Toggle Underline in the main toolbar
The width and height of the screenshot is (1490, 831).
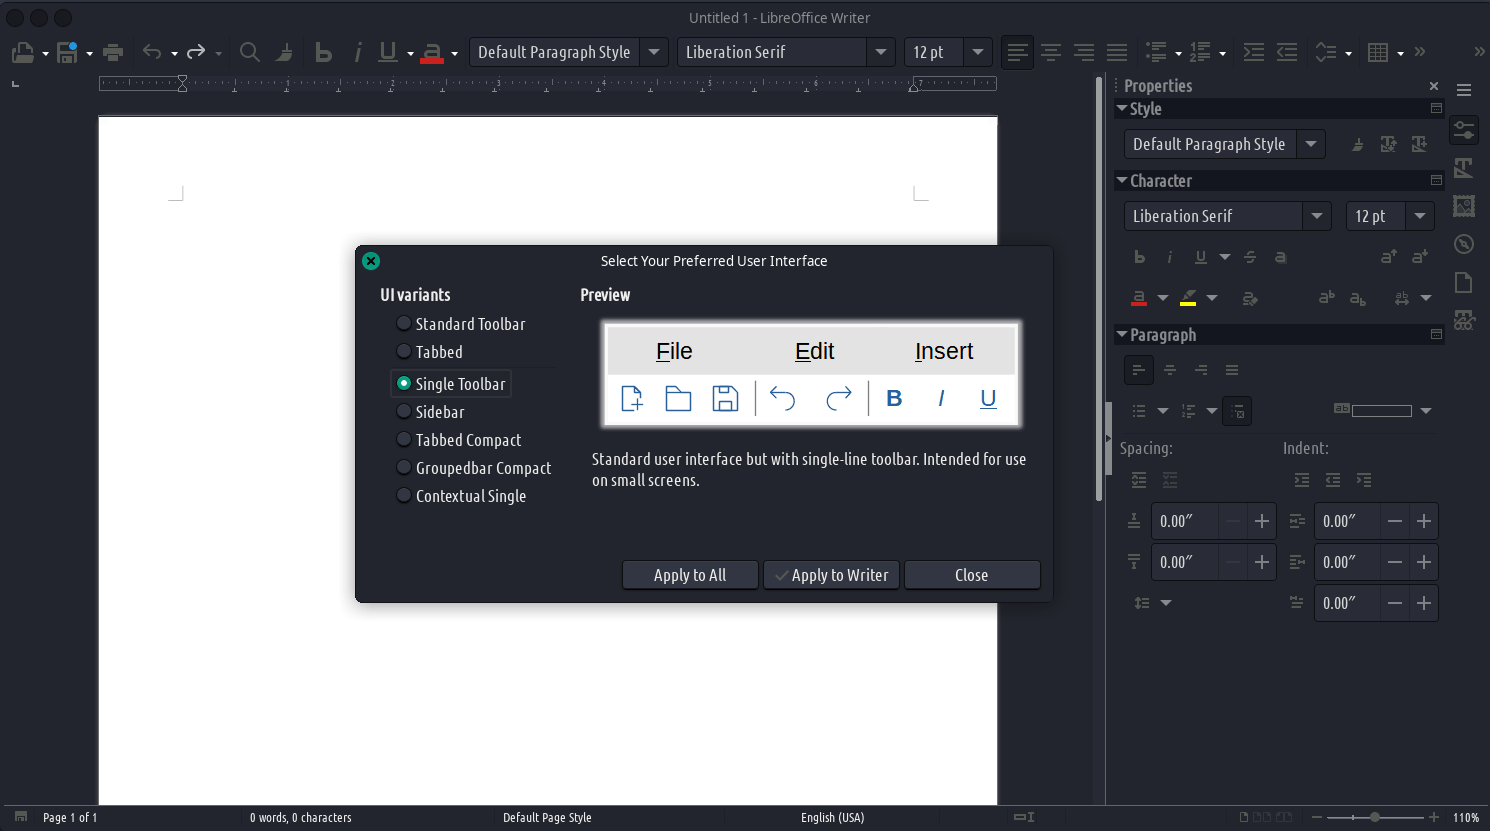(x=388, y=52)
